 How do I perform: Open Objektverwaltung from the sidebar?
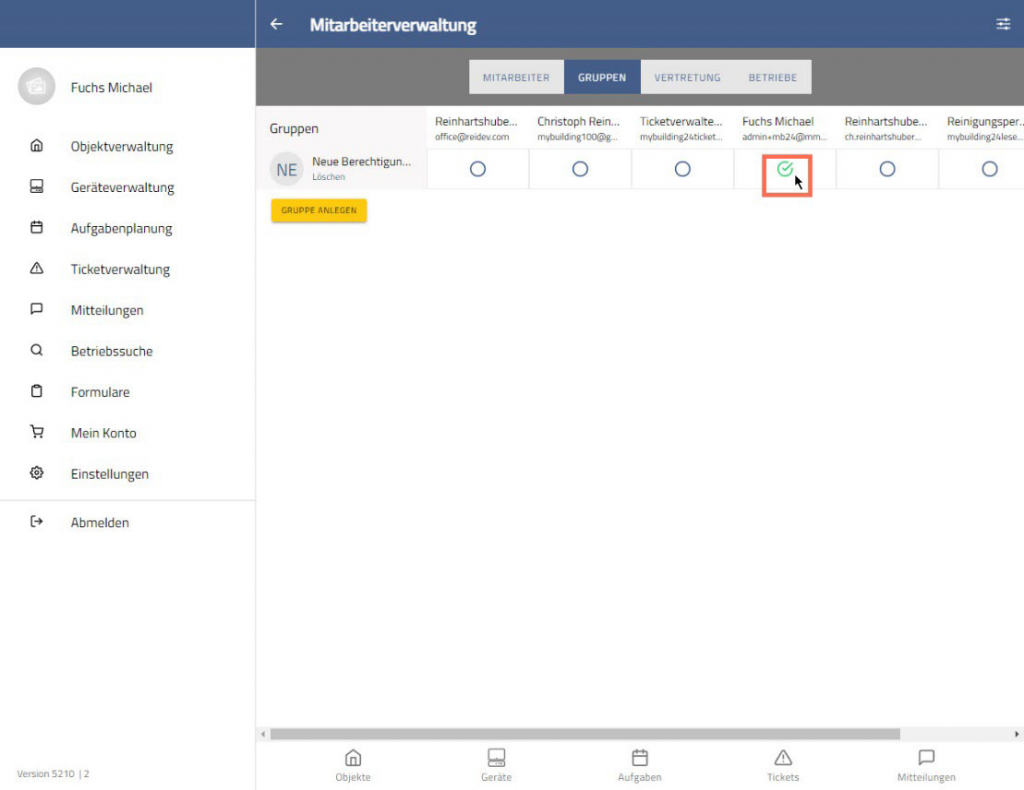[x=121, y=146]
